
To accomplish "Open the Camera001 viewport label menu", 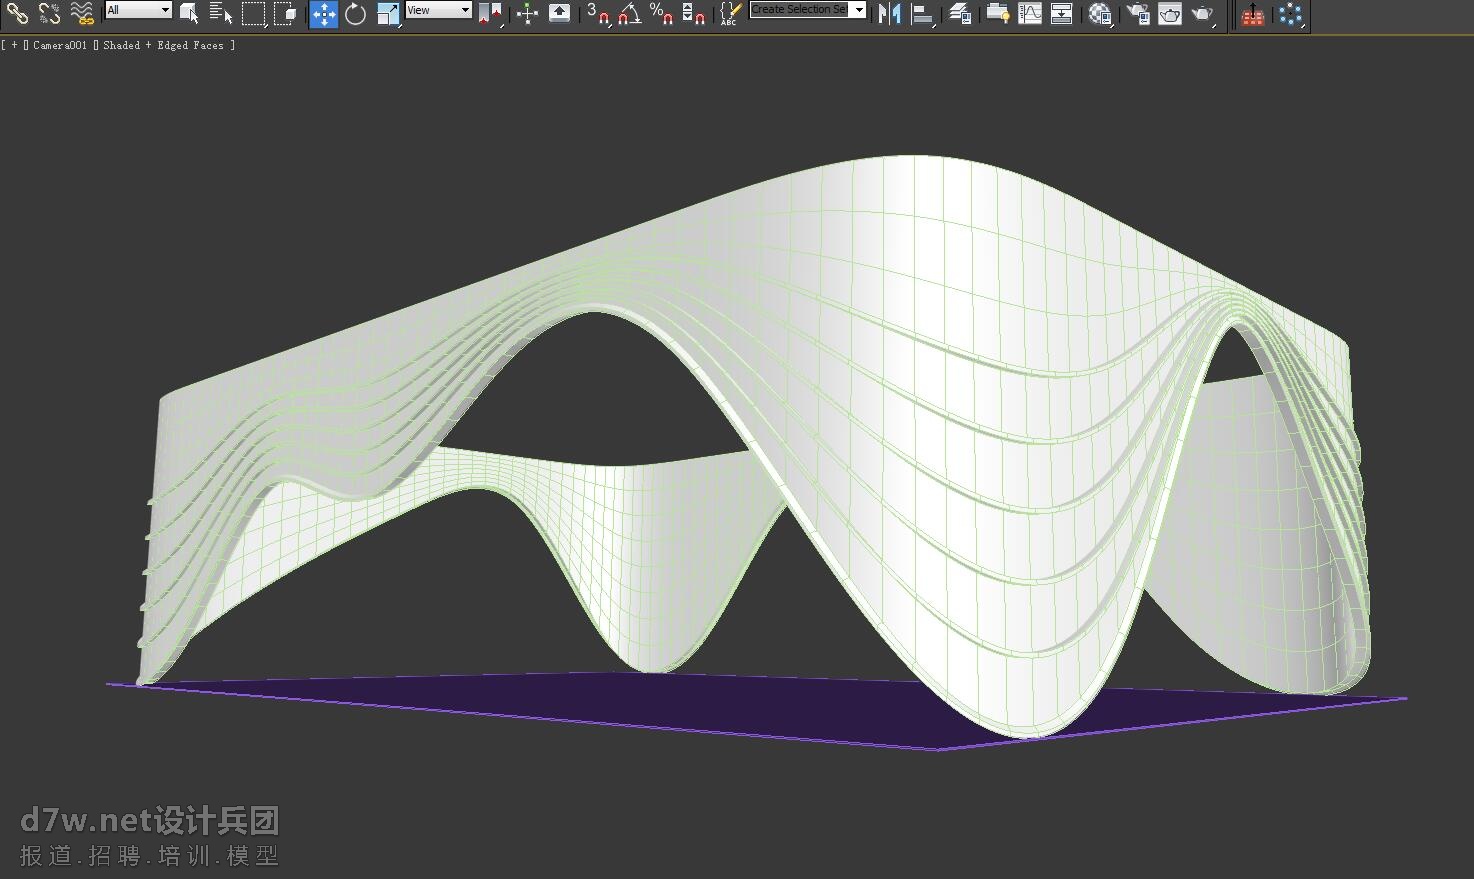I will [60, 45].
